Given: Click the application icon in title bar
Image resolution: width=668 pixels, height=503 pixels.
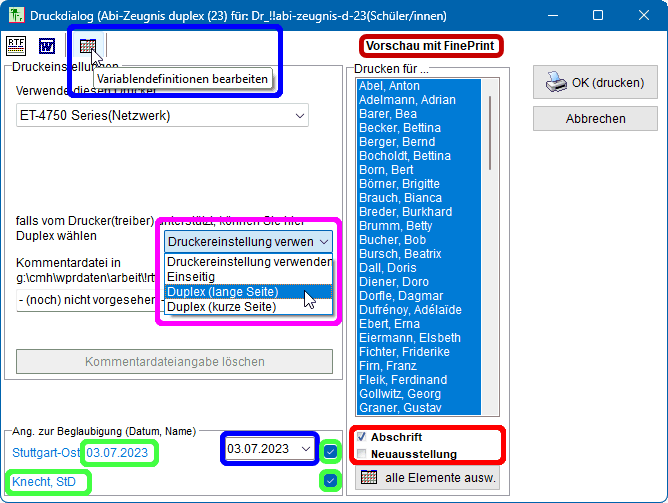Looking at the screenshot, I should point(15,16).
